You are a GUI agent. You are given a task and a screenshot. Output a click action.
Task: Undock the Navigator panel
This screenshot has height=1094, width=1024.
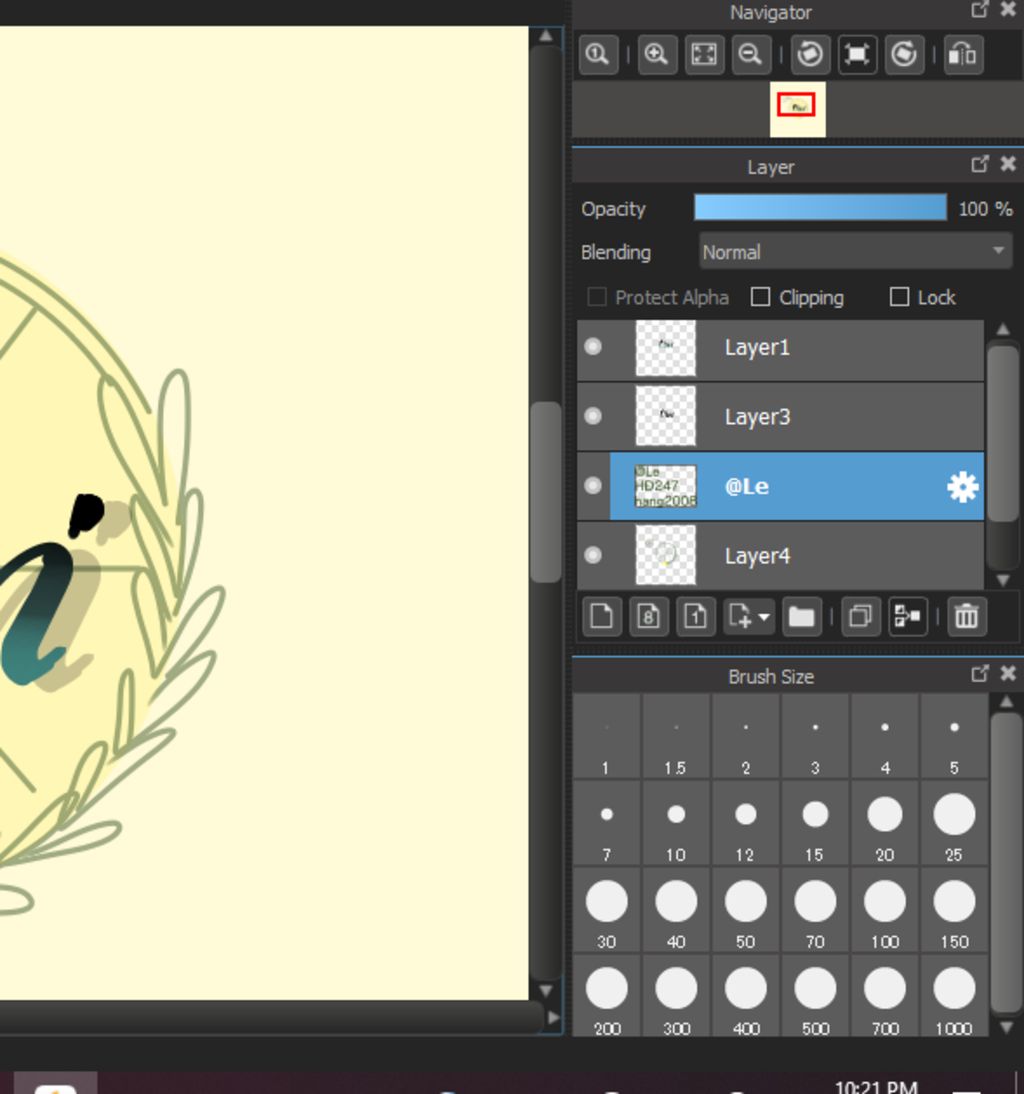(x=979, y=10)
